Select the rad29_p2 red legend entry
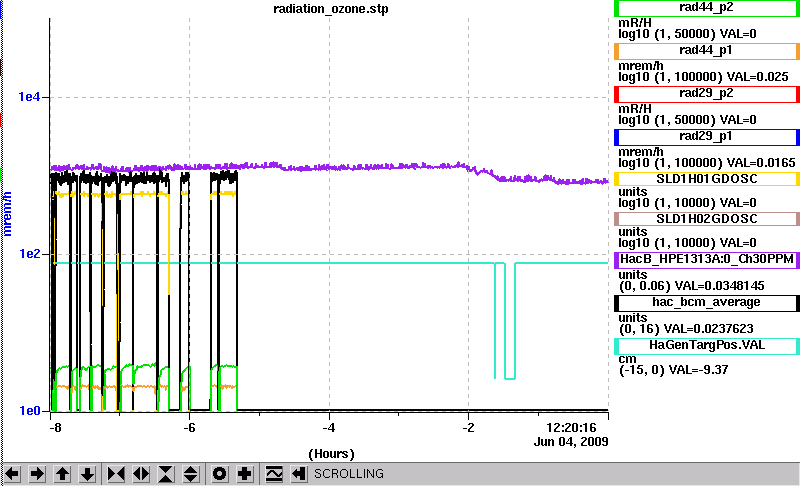The height and width of the screenshot is (486, 800). [x=707, y=94]
